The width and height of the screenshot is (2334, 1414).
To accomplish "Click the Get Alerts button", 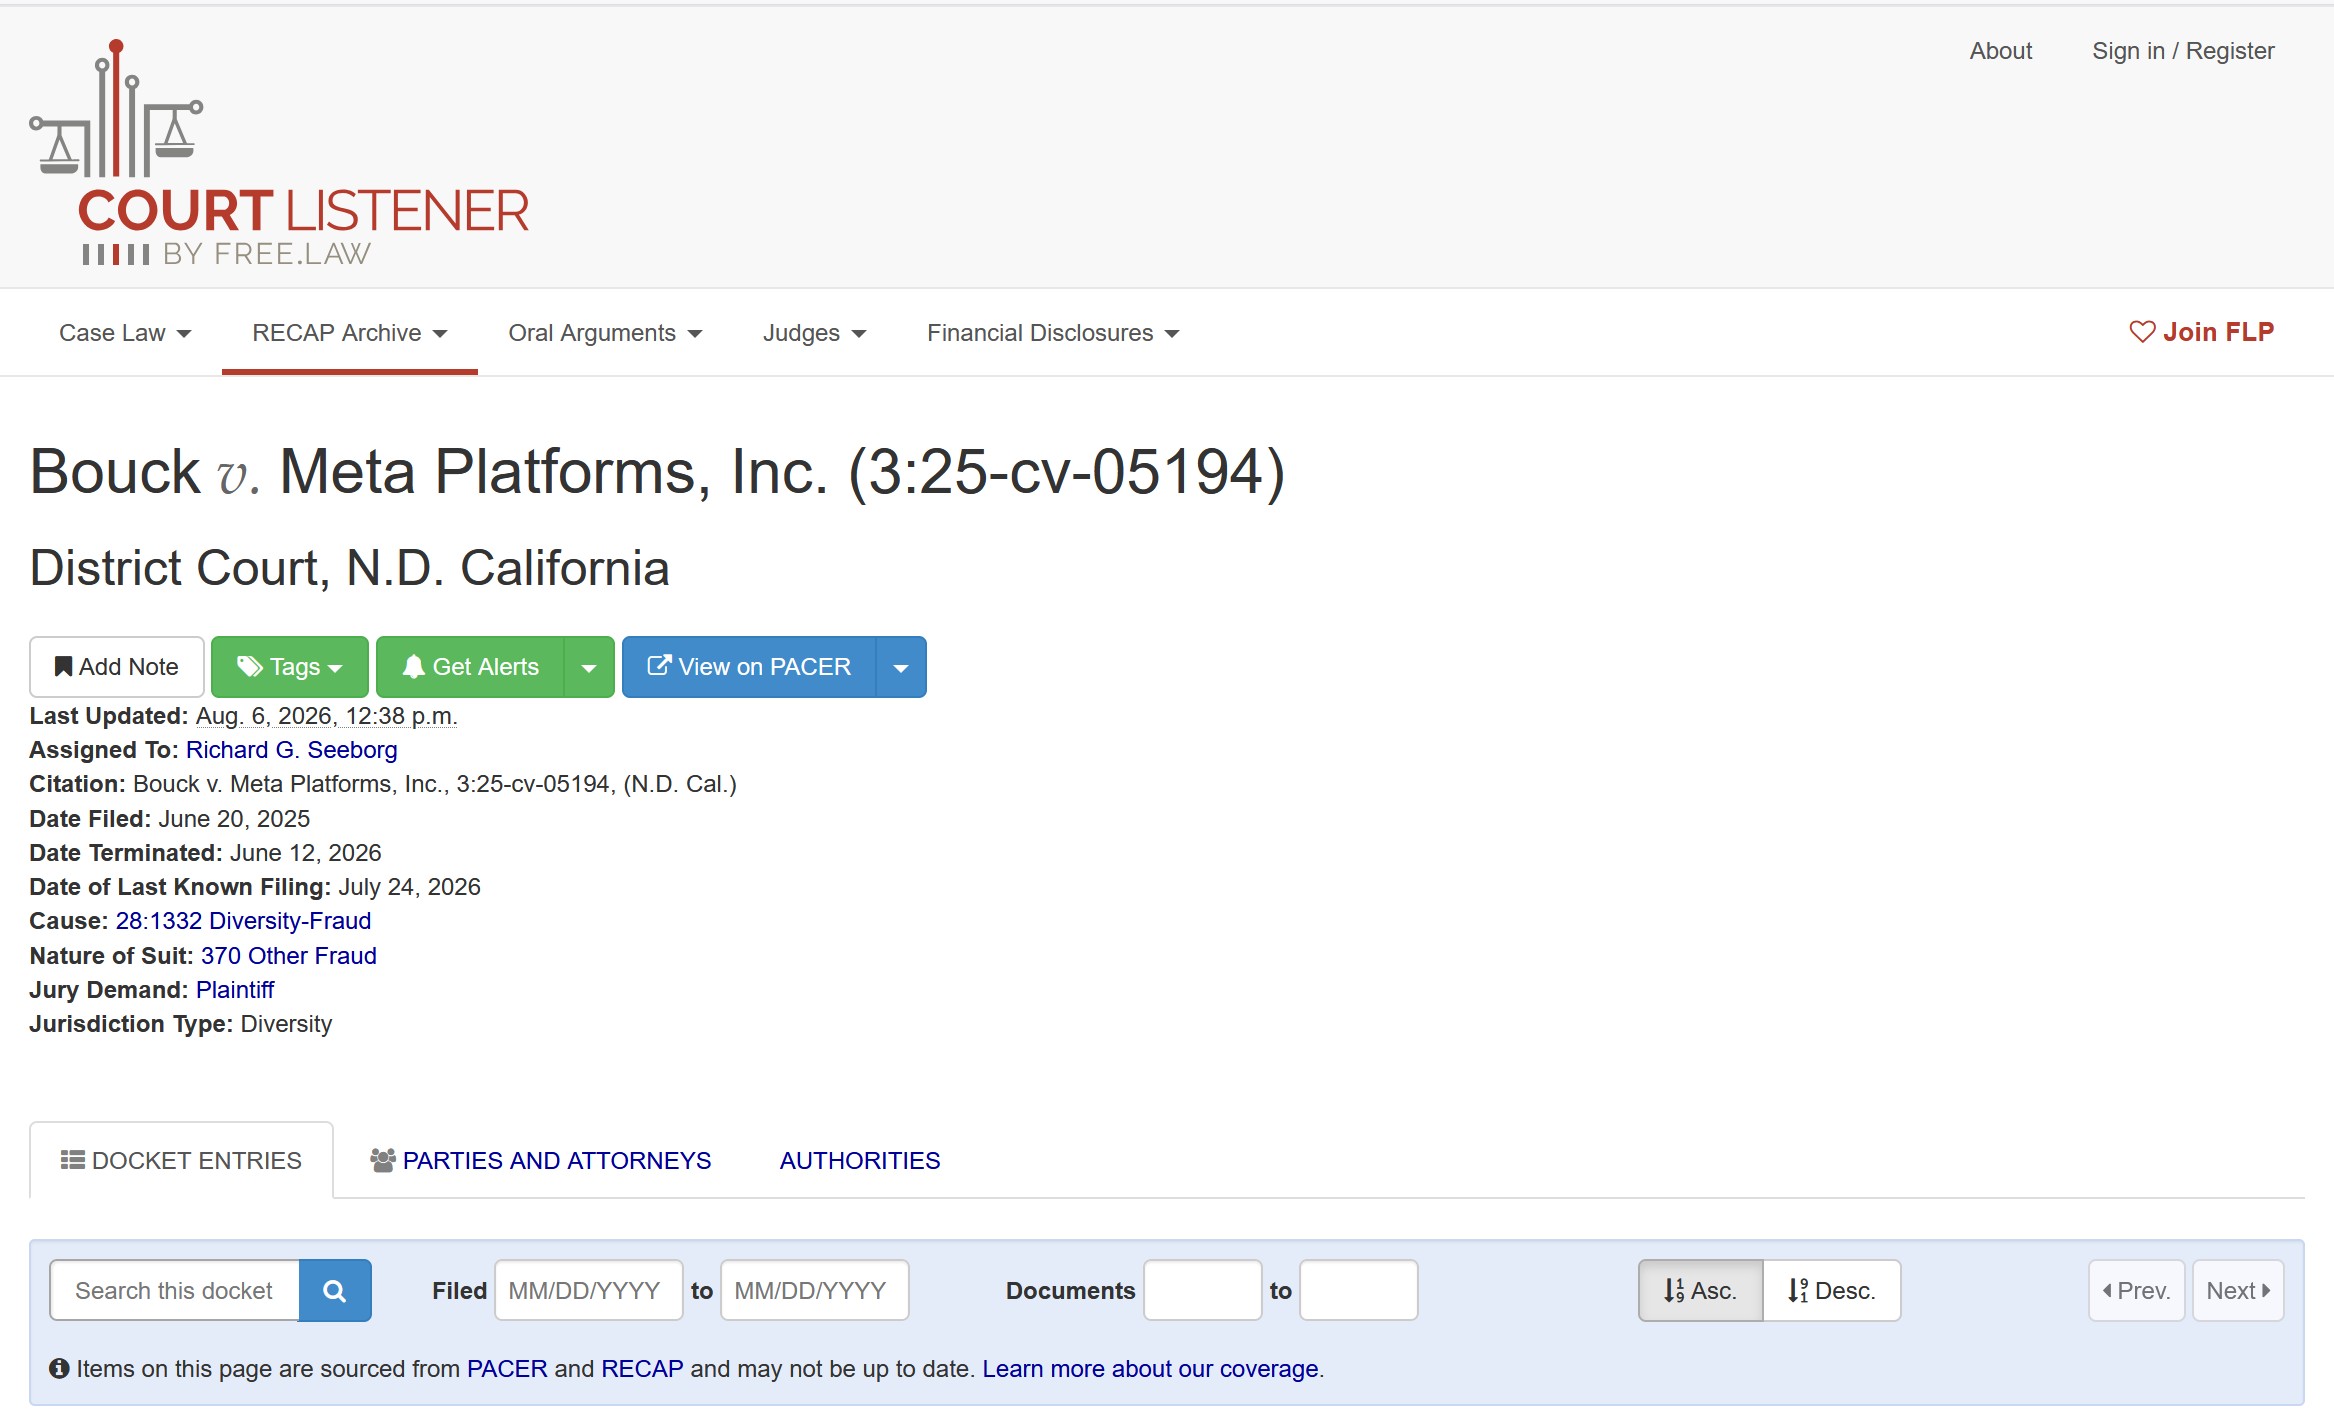I will click(x=470, y=667).
